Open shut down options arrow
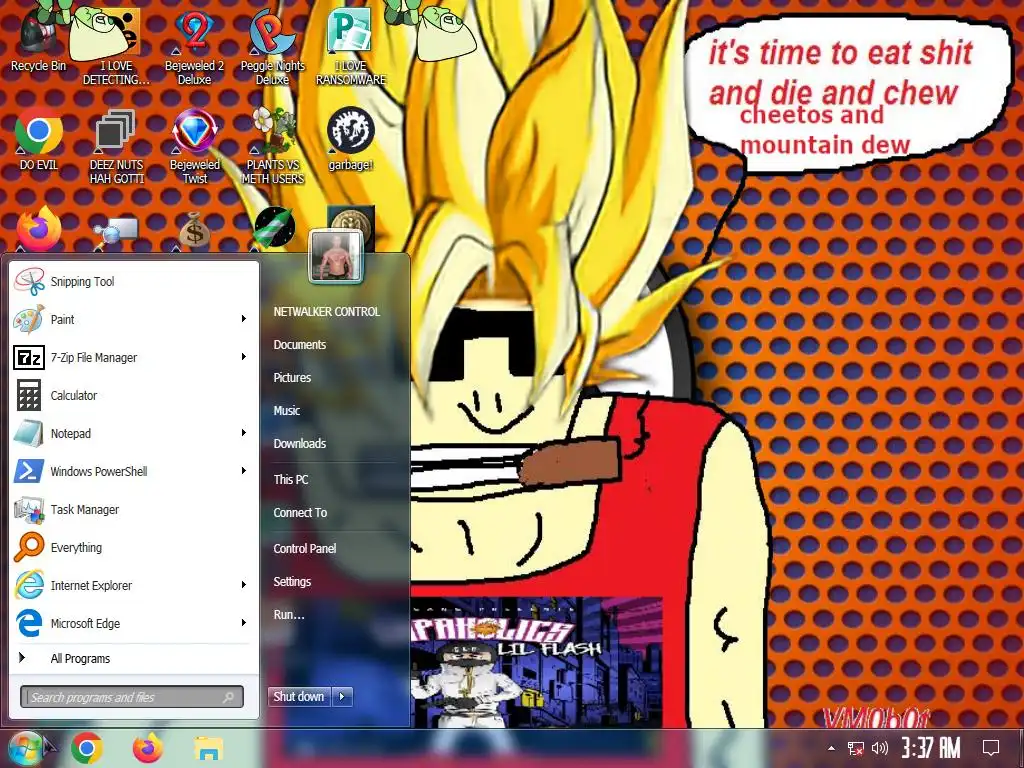The width and height of the screenshot is (1024, 768). point(342,697)
